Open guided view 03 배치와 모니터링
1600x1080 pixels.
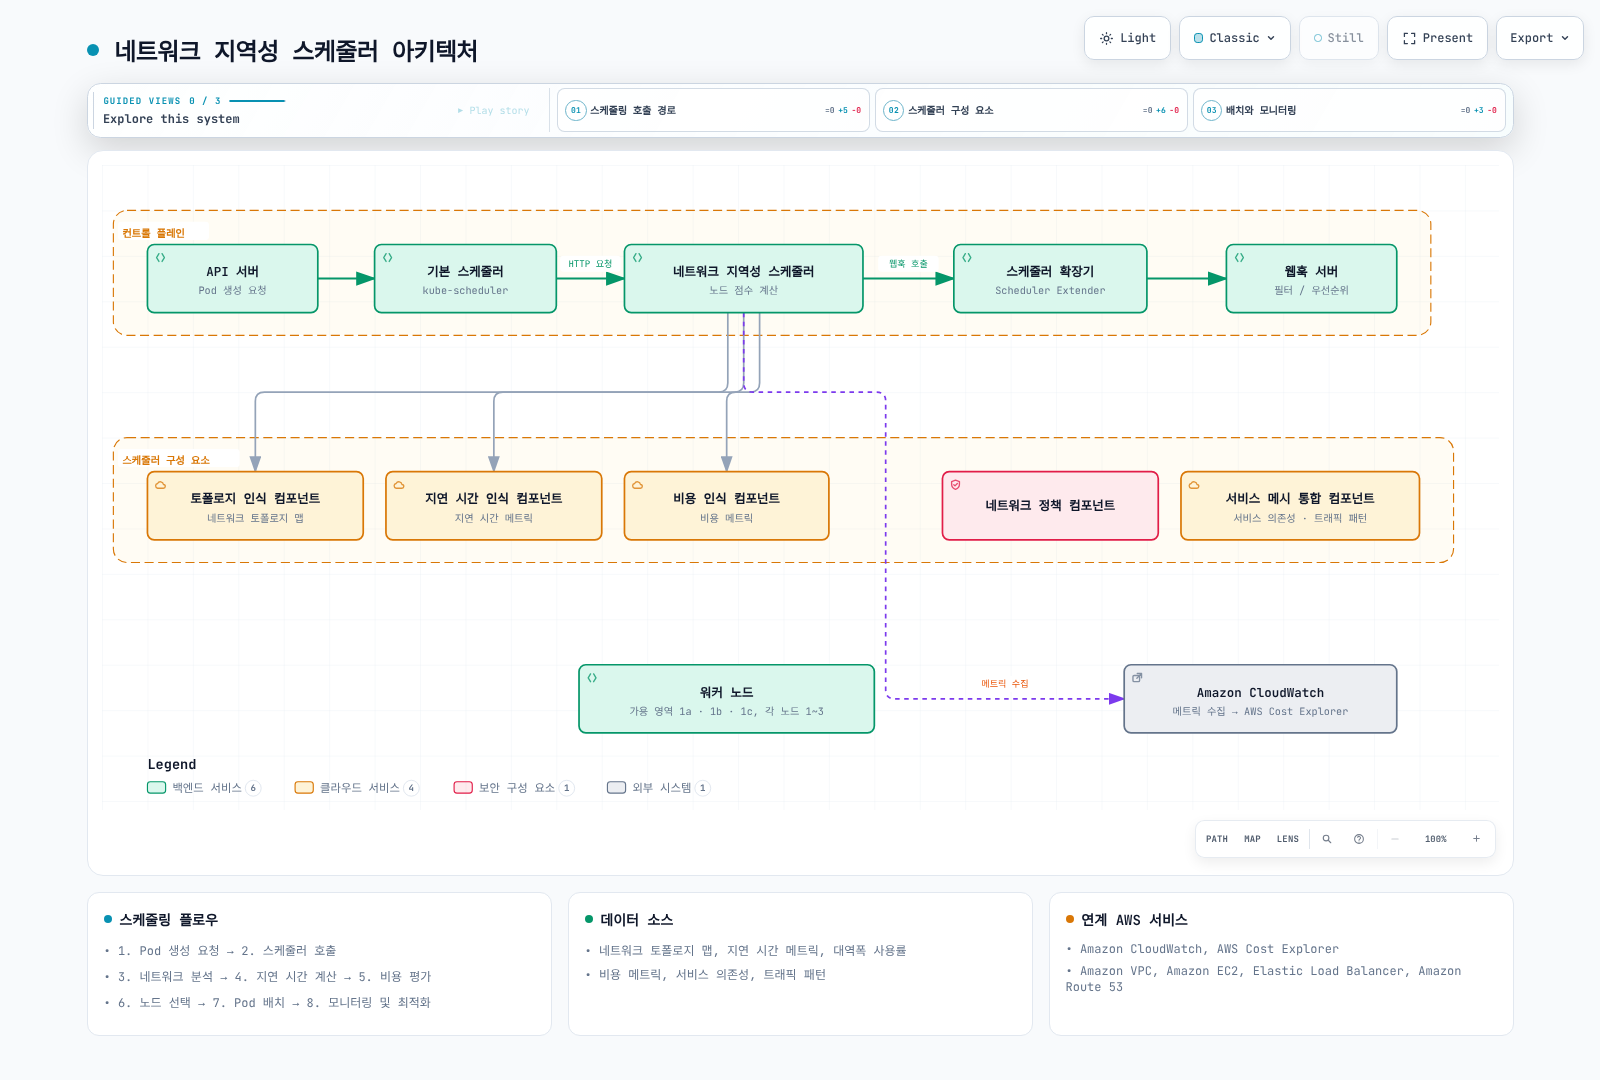tap(1349, 110)
